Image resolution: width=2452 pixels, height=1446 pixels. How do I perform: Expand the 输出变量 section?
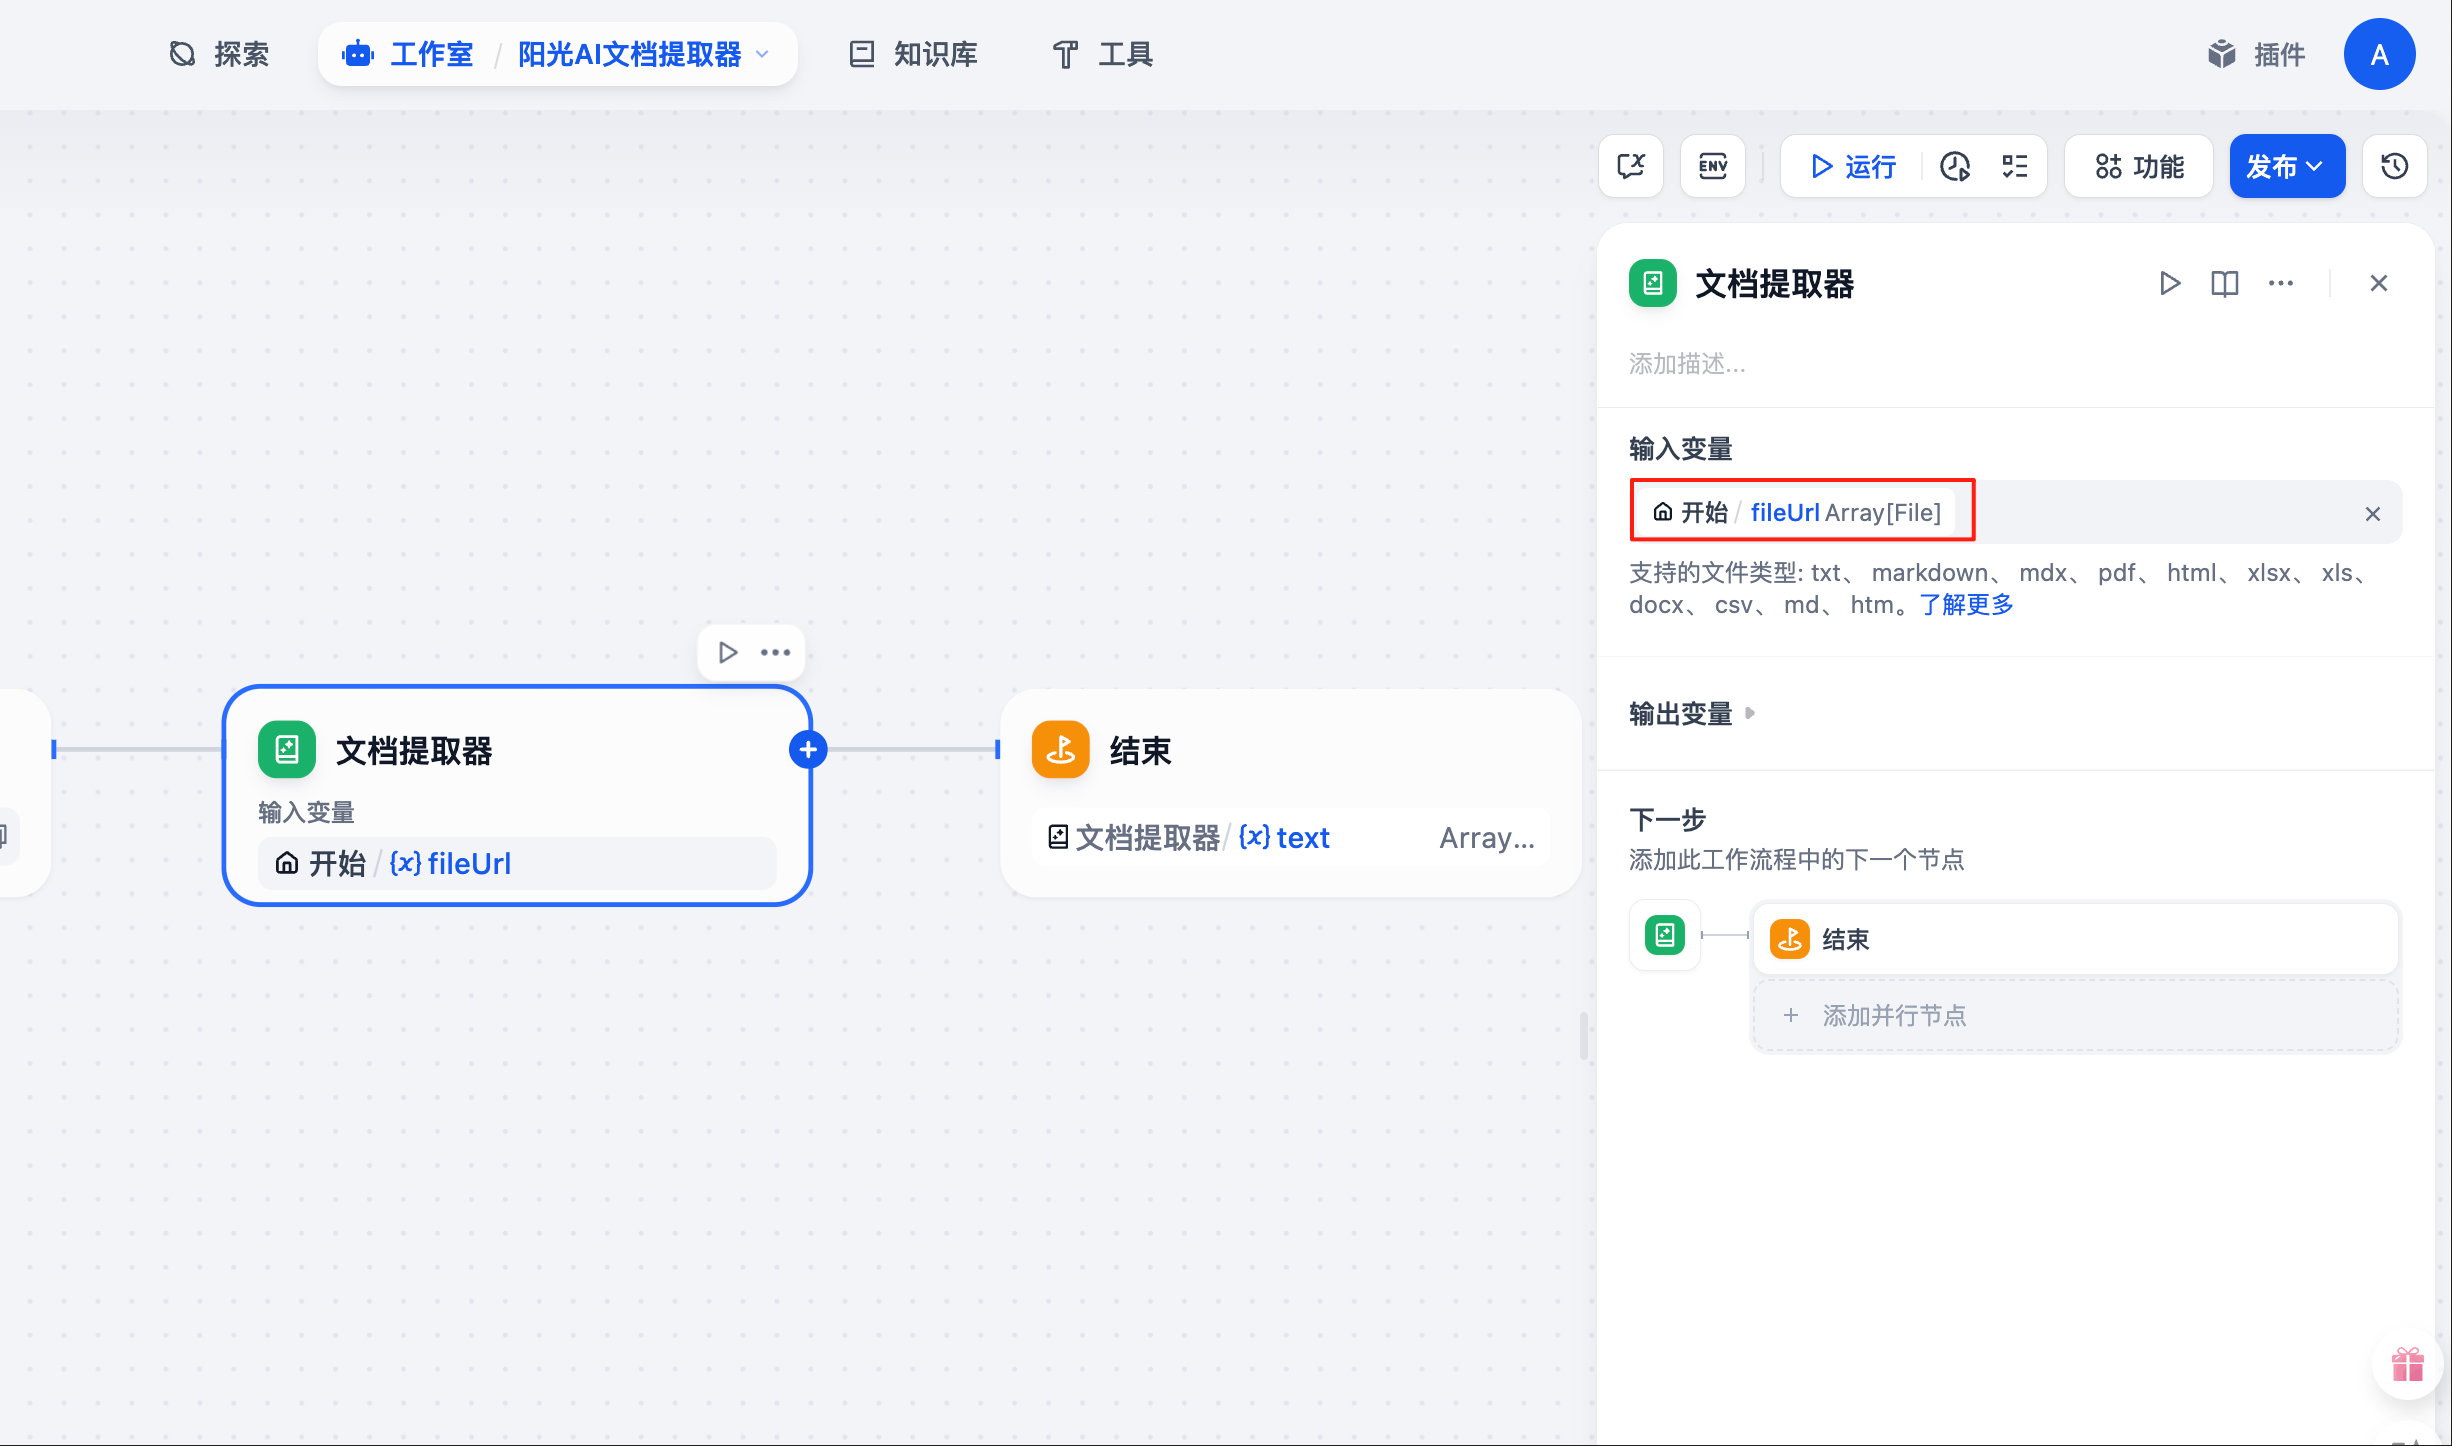[x=1692, y=713]
